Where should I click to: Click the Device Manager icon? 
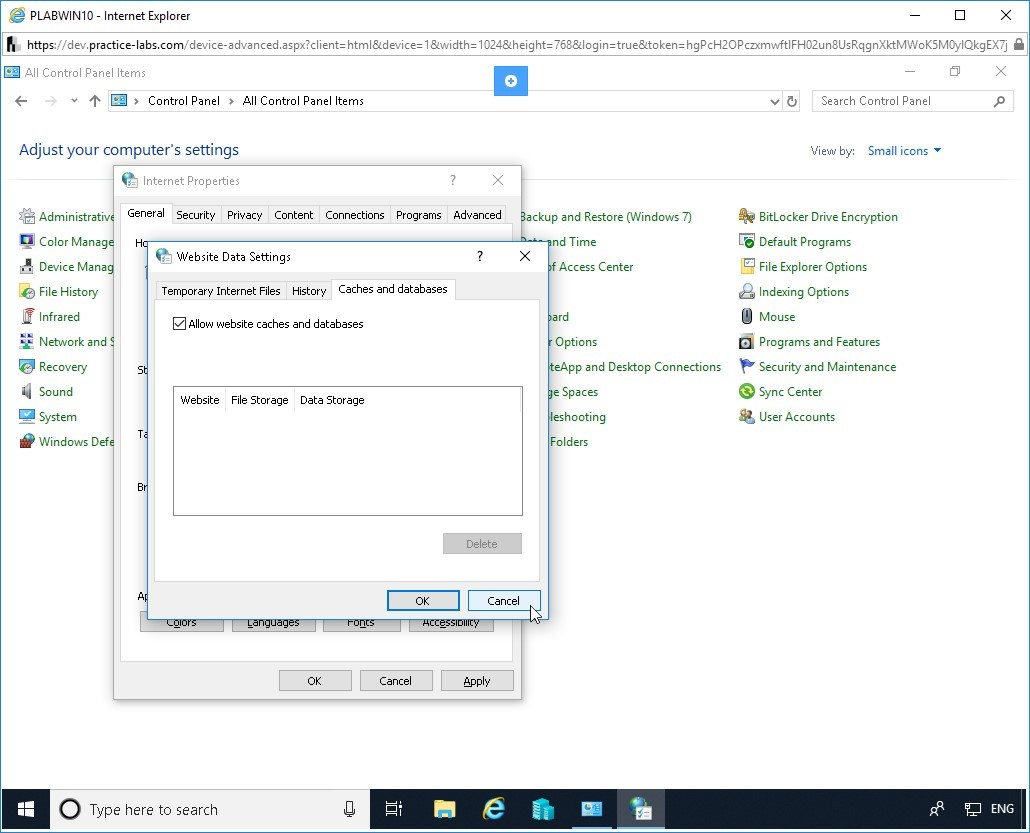click(27, 266)
